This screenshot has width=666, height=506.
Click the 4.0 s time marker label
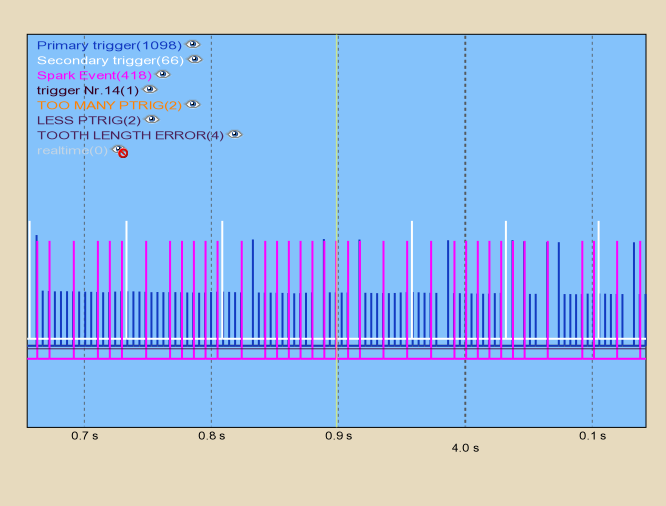click(x=465, y=448)
